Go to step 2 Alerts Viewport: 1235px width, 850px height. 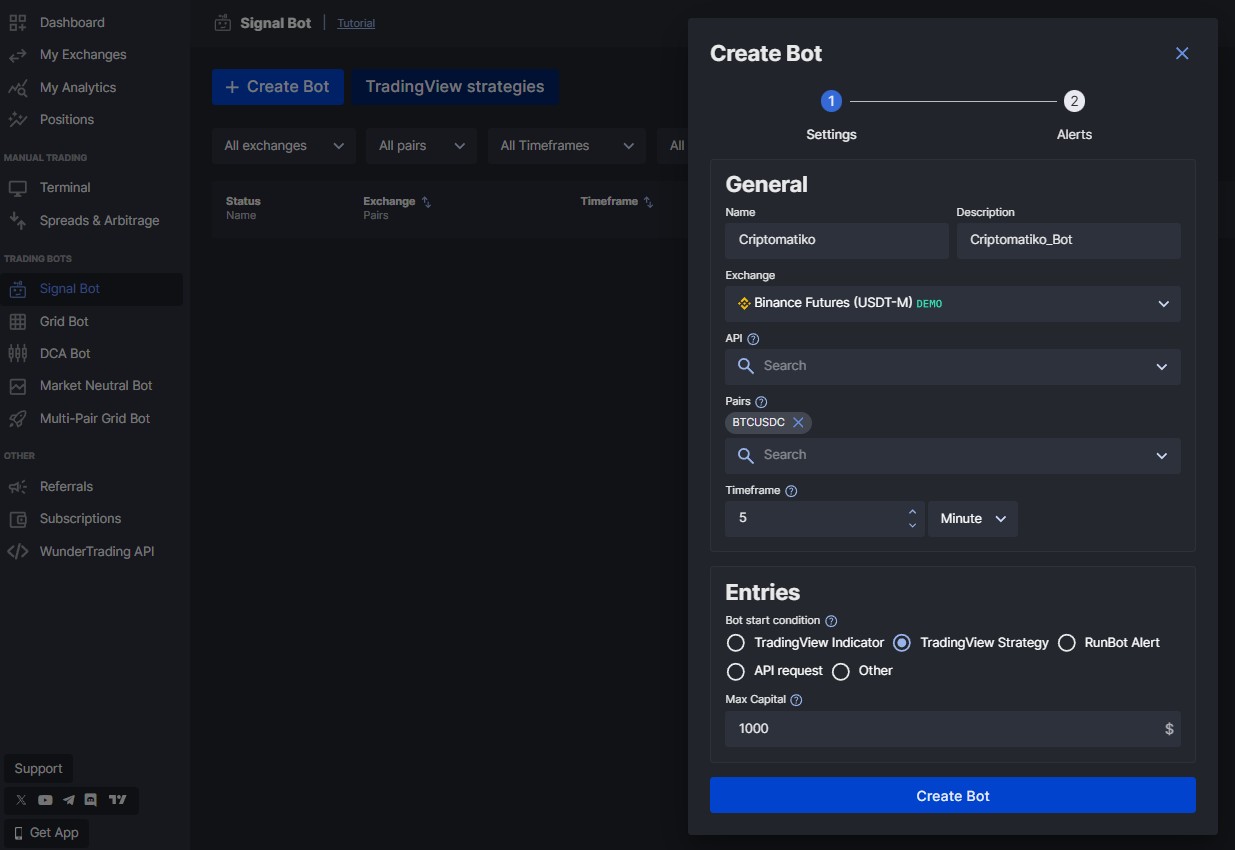tap(1074, 101)
